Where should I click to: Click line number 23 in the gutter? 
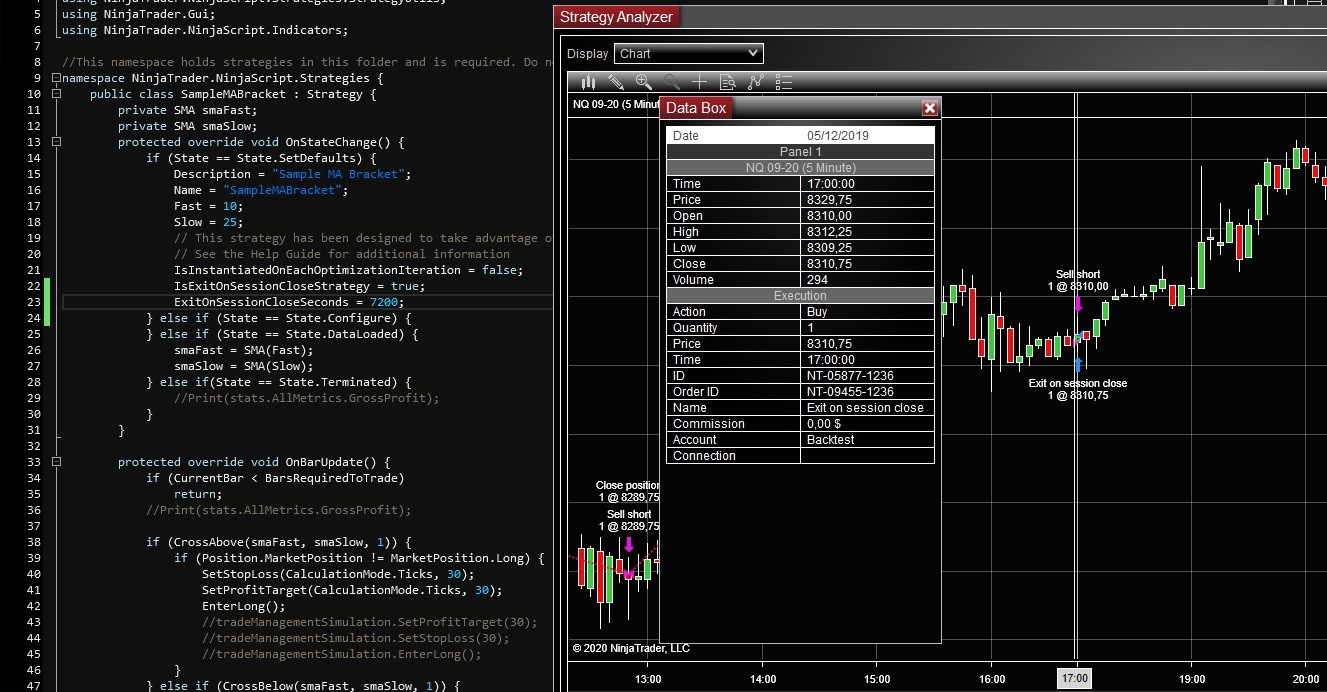click(x=34, y=302)
